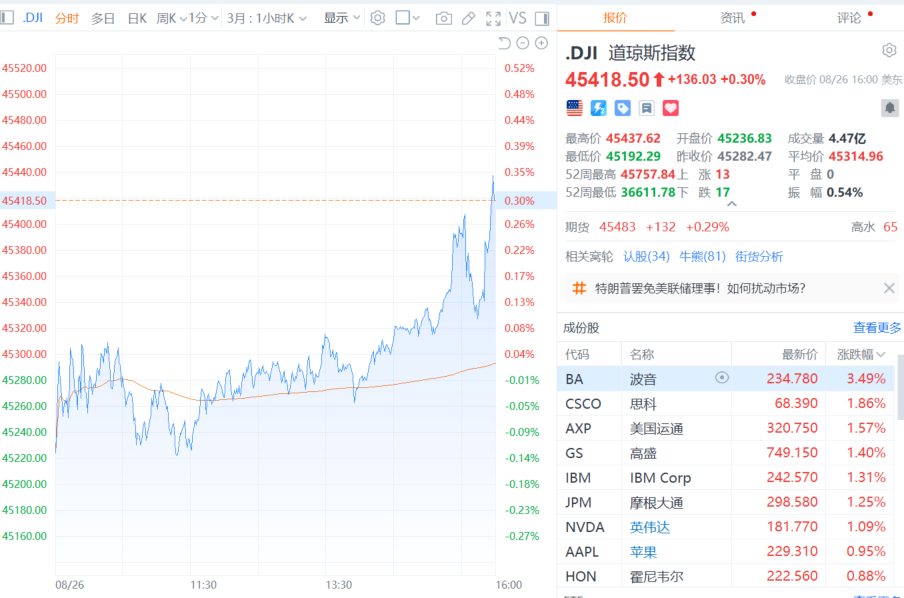
Task: Click the target icon in the 波音 row
Action: (x=722, y=378)
